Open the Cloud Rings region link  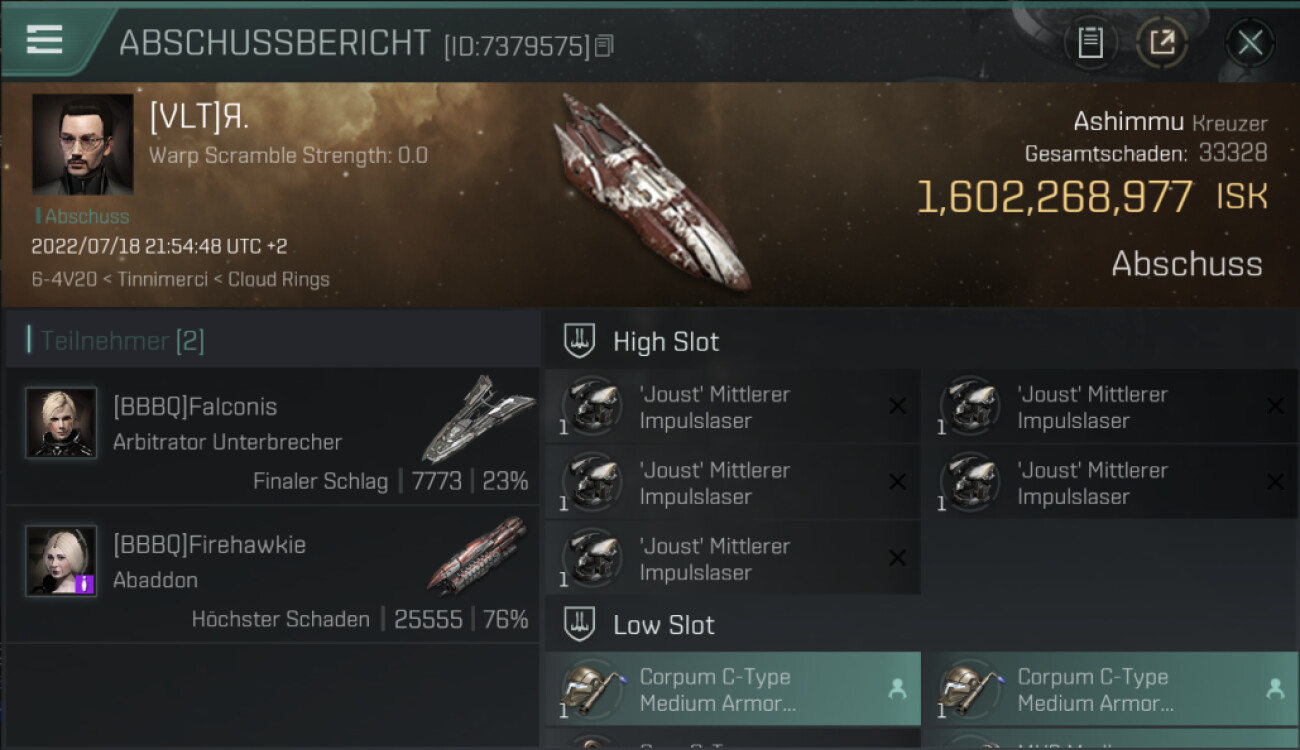tap(278, 279)
